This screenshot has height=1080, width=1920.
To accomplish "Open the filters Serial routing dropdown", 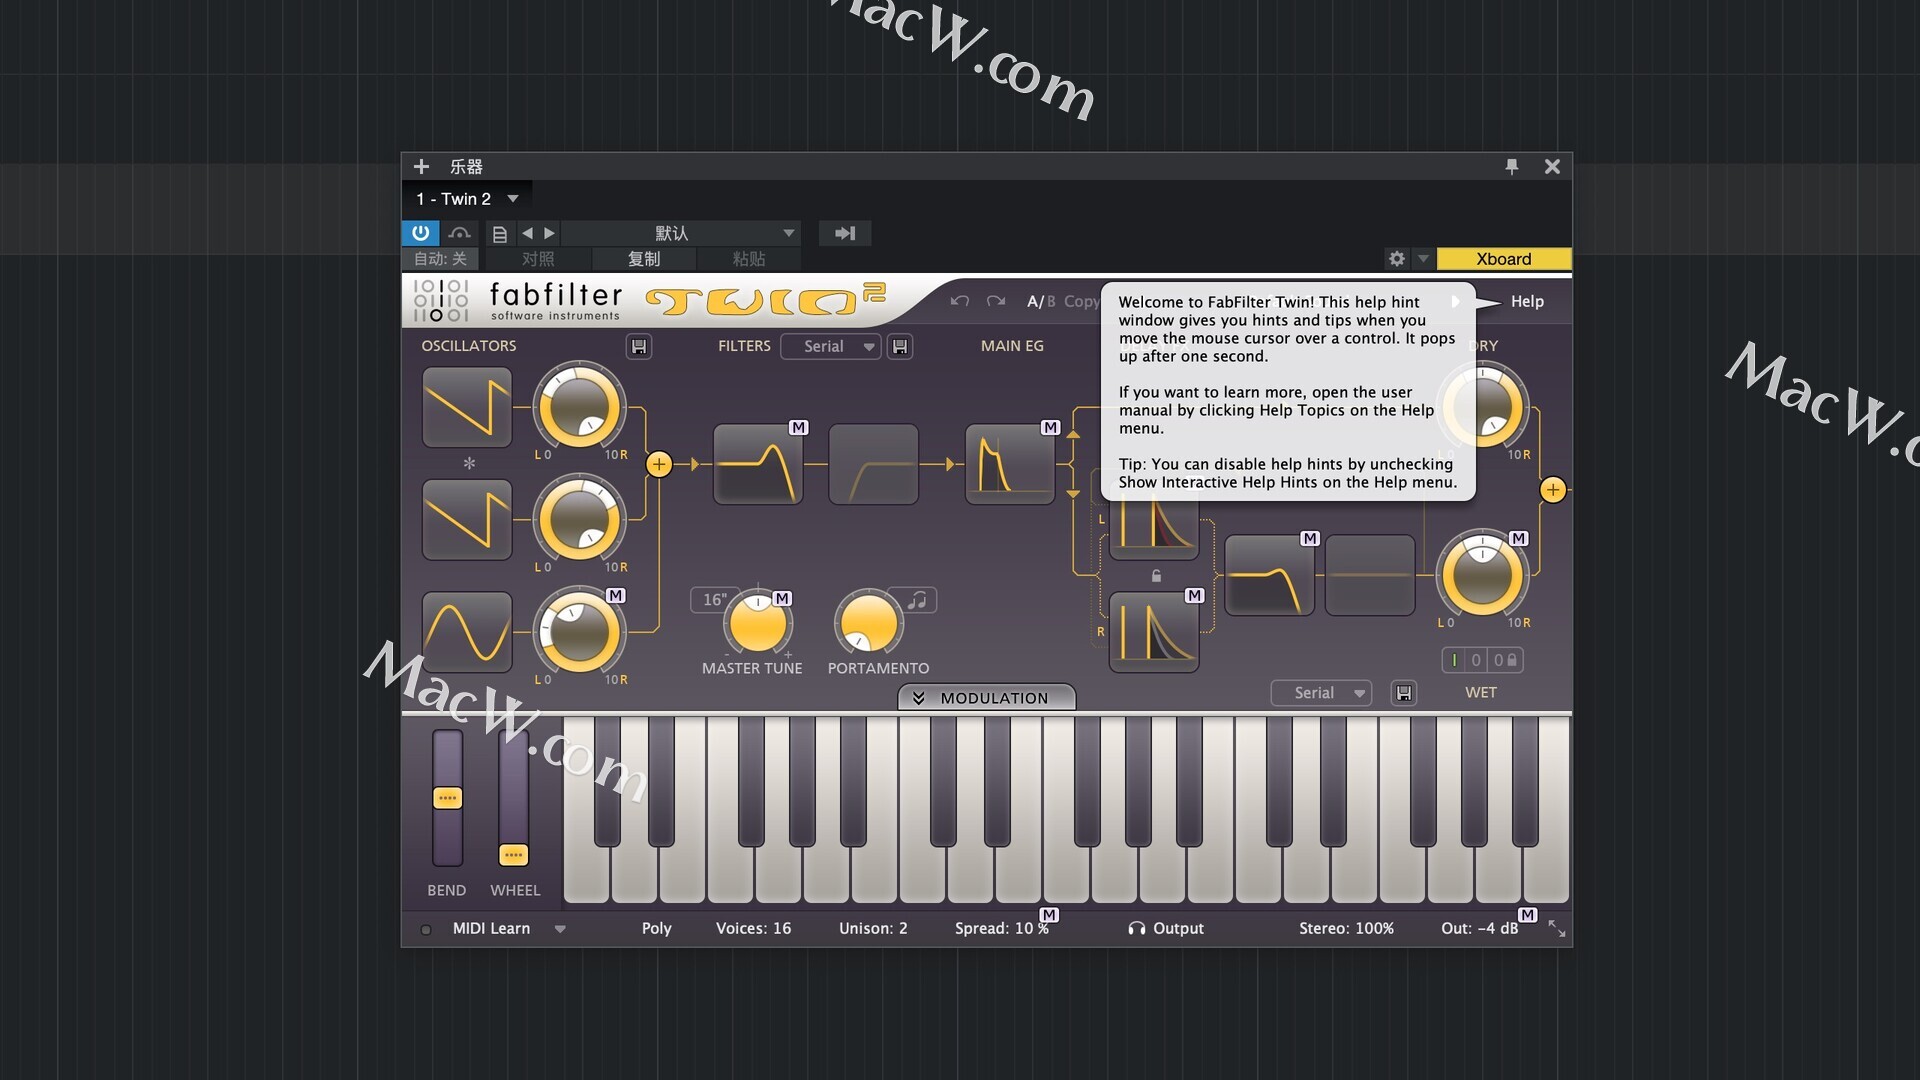I will point(830,346).
